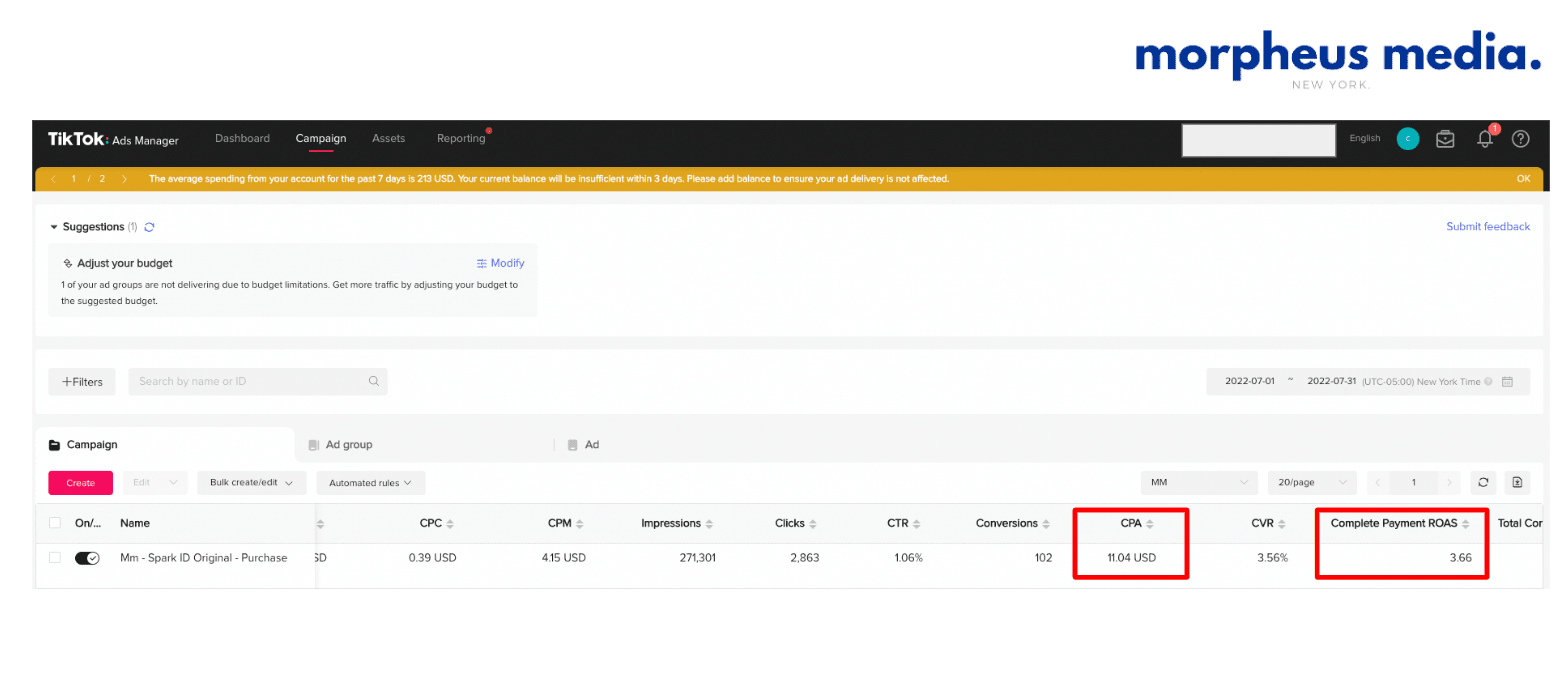Go to previous banner message

tap(53, 179)
